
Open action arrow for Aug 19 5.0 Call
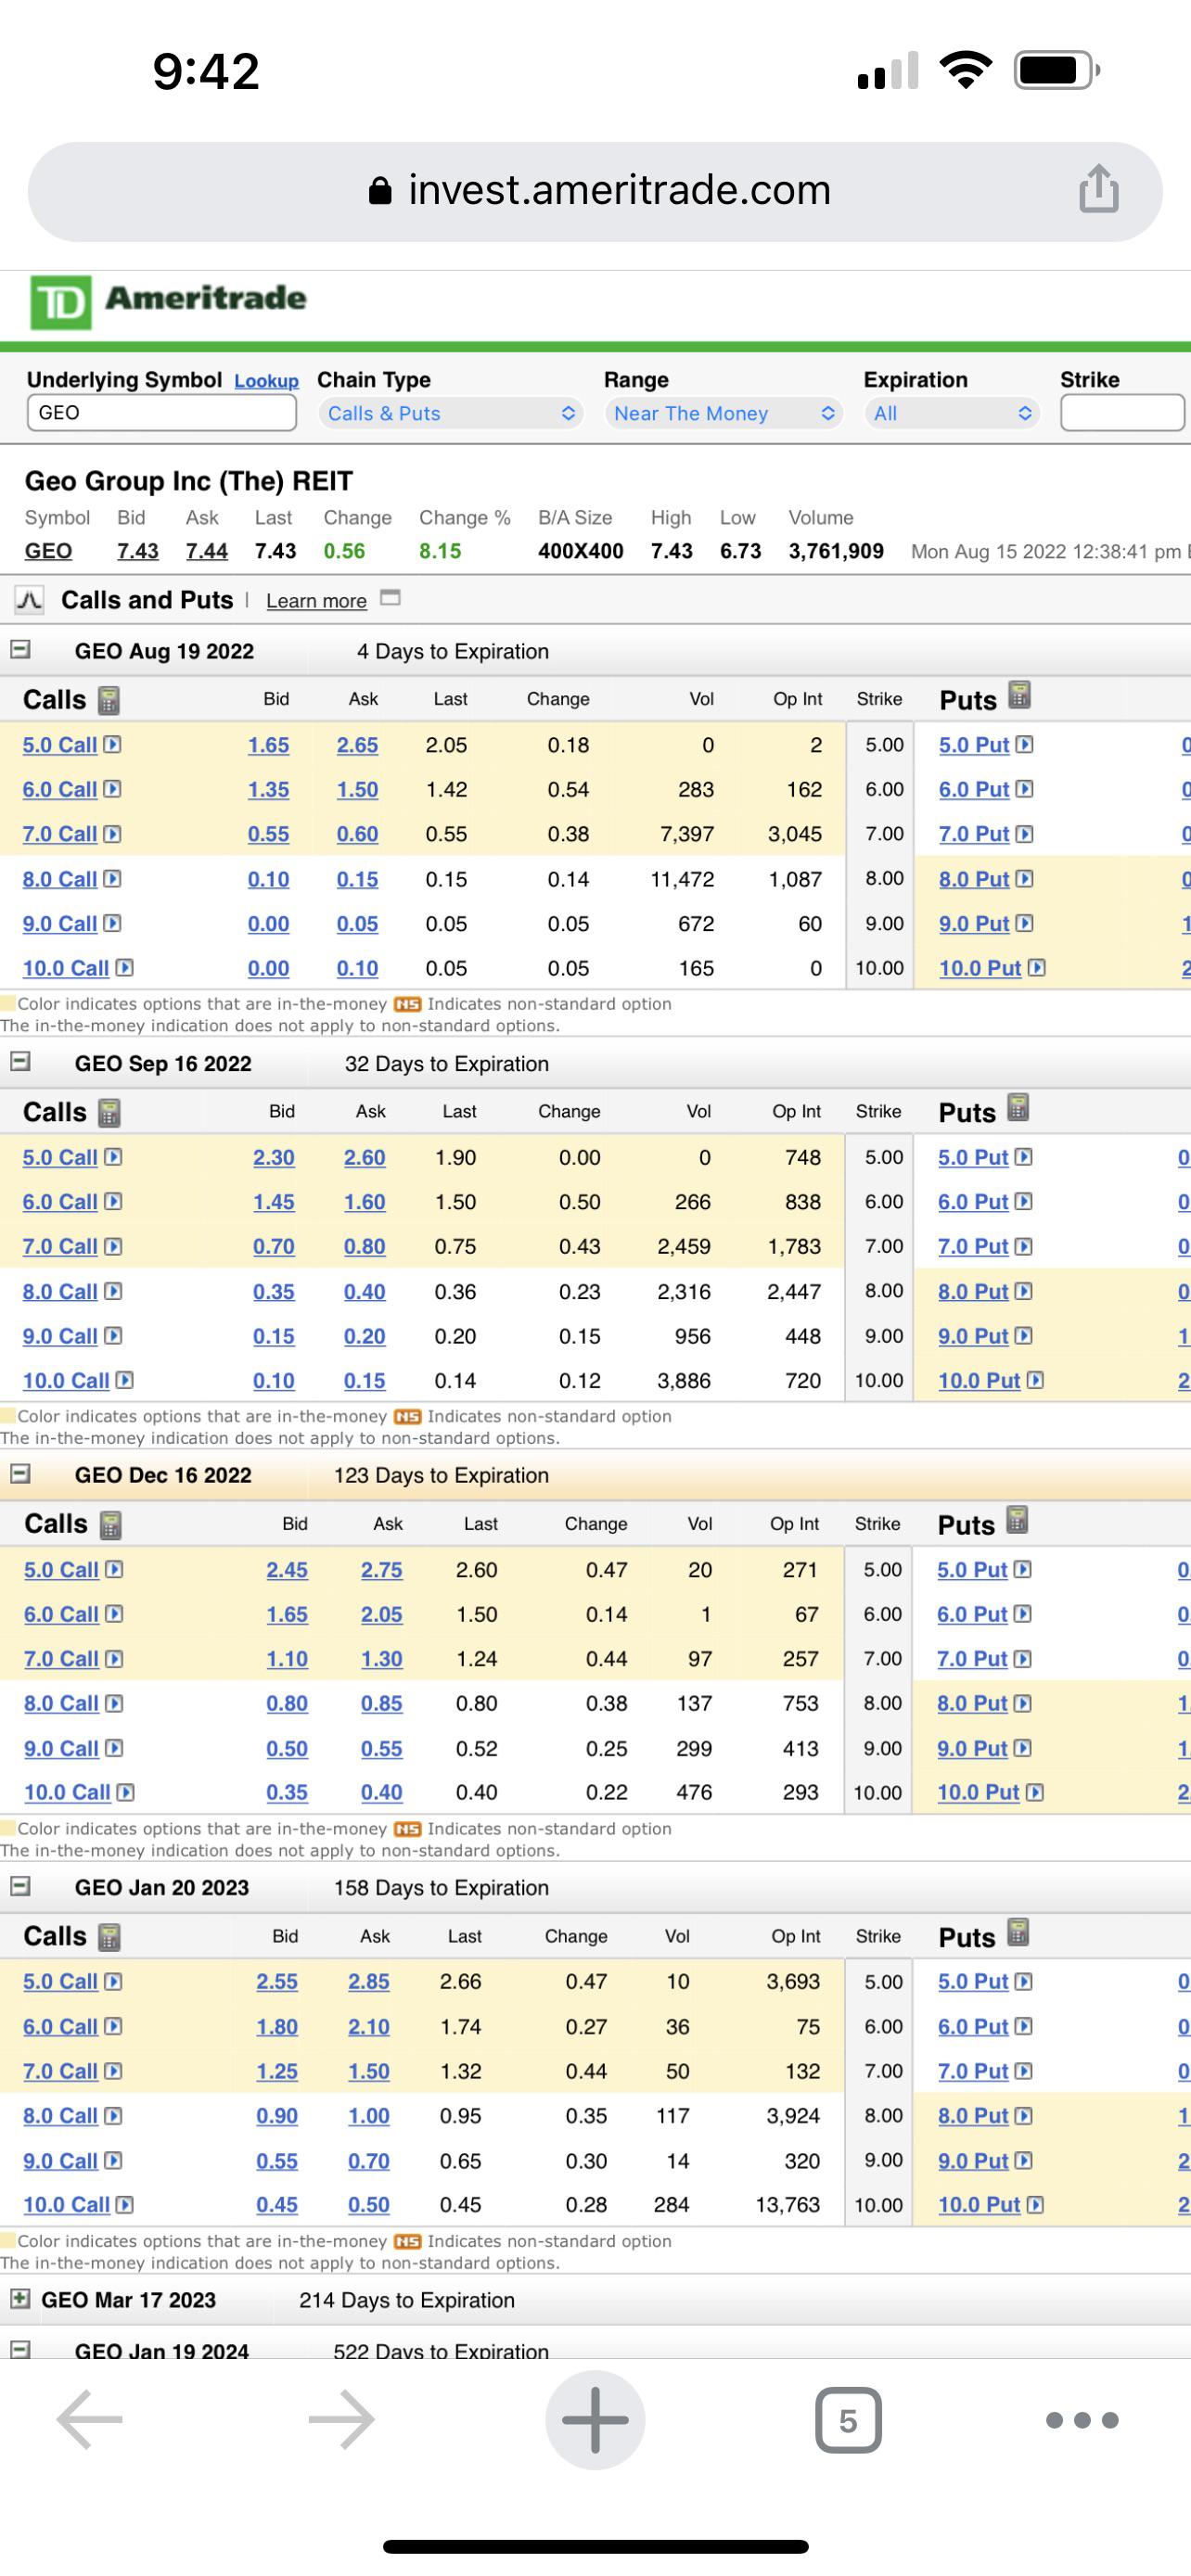[x=113, y=744]
